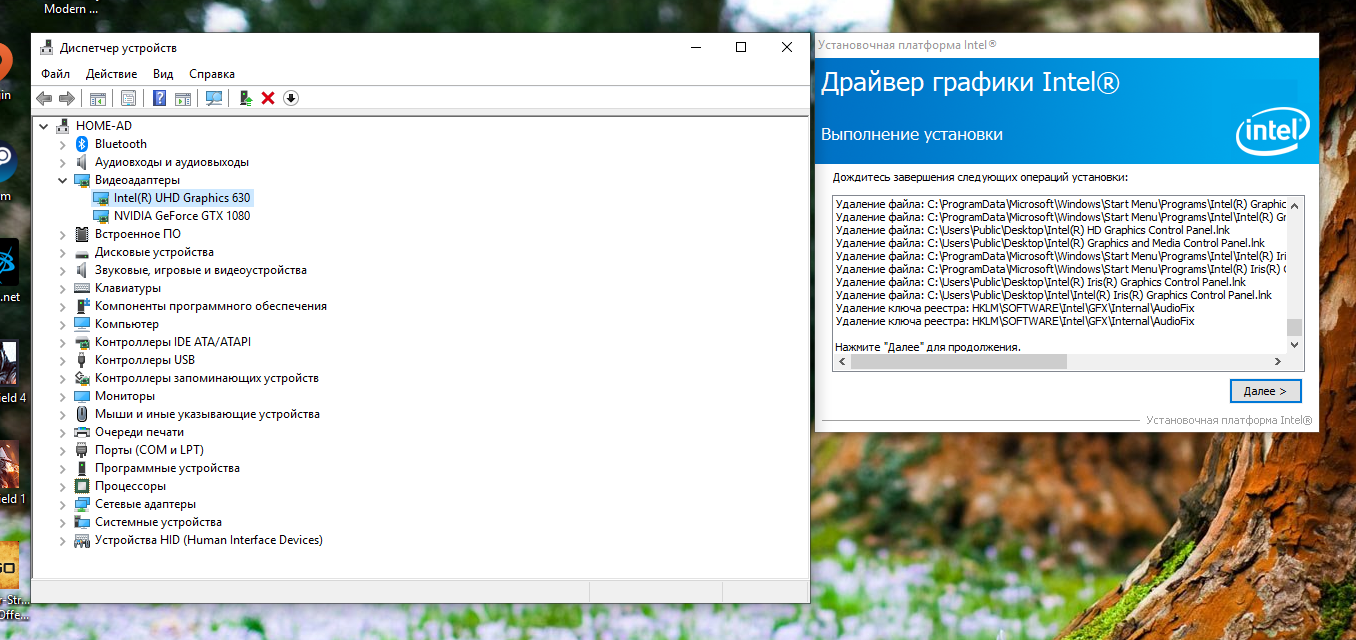1356x640 pixels.
Task: Select the HOME-AD computer name
Action: coord(104,126)
